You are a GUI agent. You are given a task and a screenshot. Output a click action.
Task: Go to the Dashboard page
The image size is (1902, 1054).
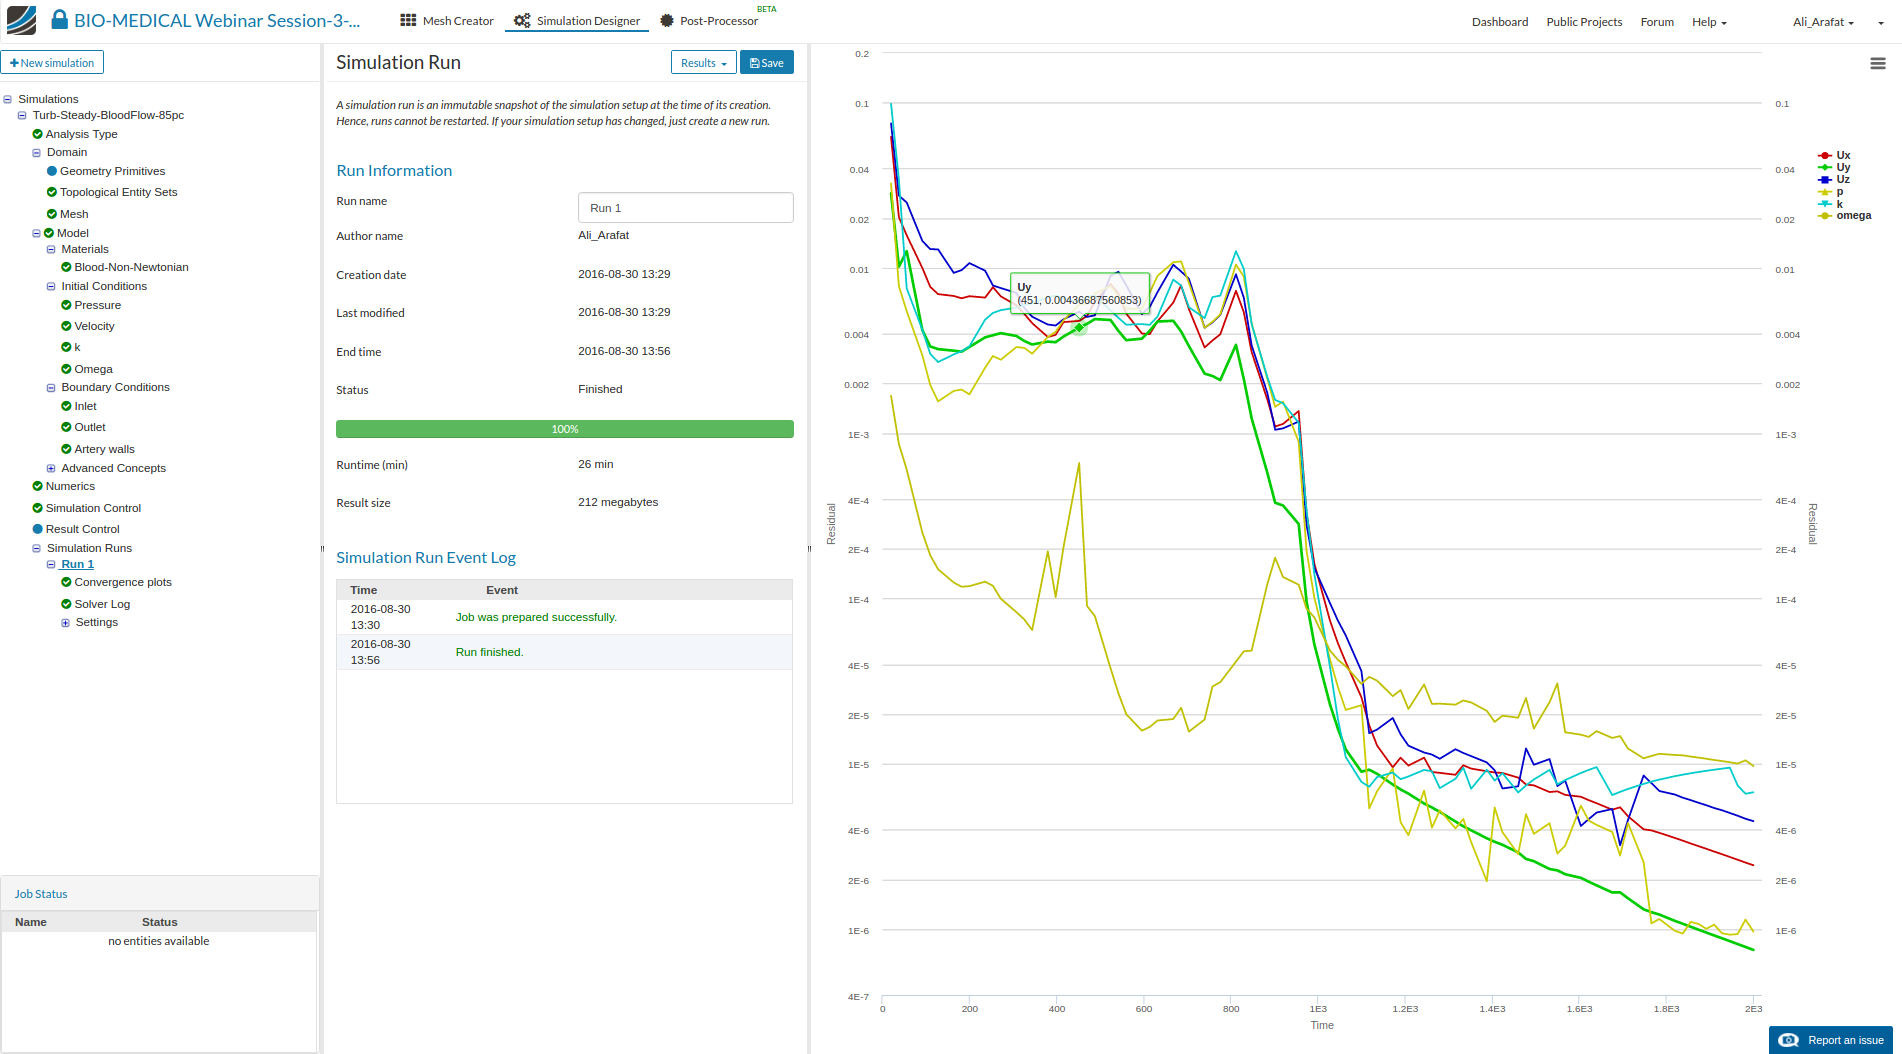tap(1499, 22)
